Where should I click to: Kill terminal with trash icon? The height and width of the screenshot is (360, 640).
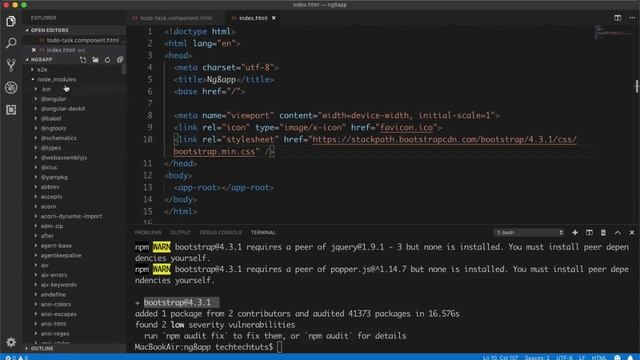coord(603,233)
